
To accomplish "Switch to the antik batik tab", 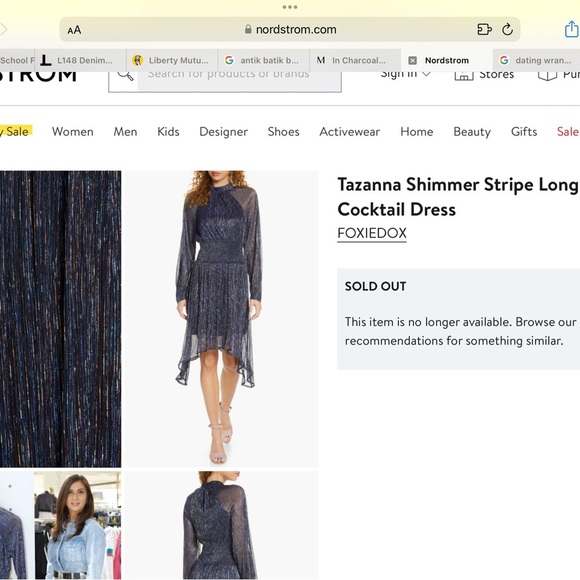I will pyautogui.click(x=264, y=60).
